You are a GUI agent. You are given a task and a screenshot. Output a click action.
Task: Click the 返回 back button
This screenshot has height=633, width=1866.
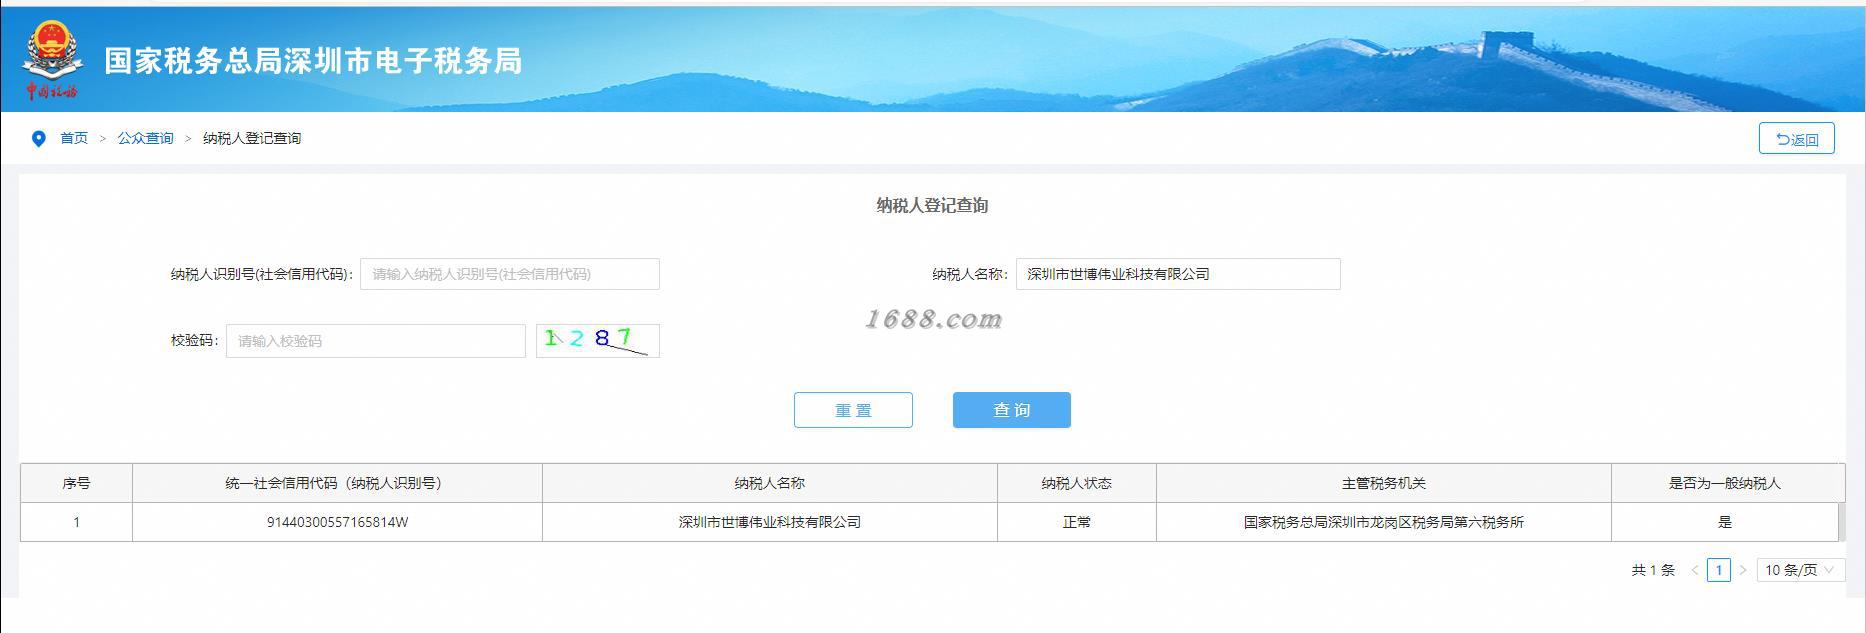[x=1797, y=139]
